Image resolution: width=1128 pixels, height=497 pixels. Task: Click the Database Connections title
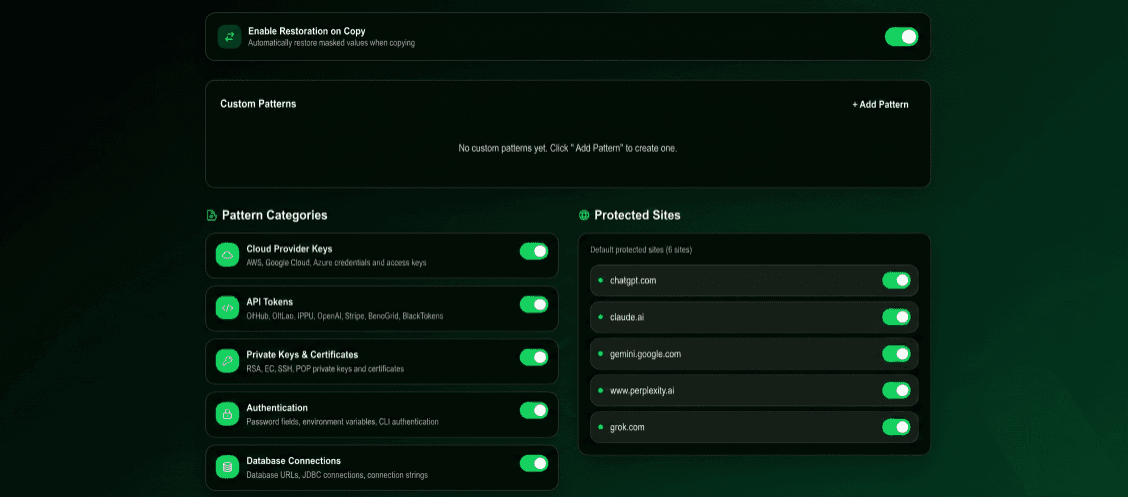pyautogui.click(x=294, y=461)
